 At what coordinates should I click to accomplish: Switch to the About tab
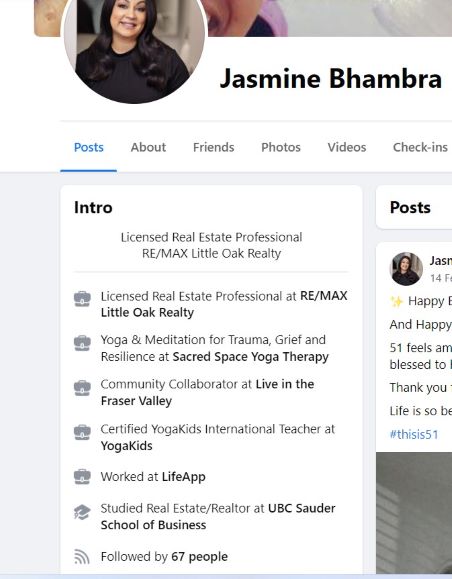[x=148, y=147]
